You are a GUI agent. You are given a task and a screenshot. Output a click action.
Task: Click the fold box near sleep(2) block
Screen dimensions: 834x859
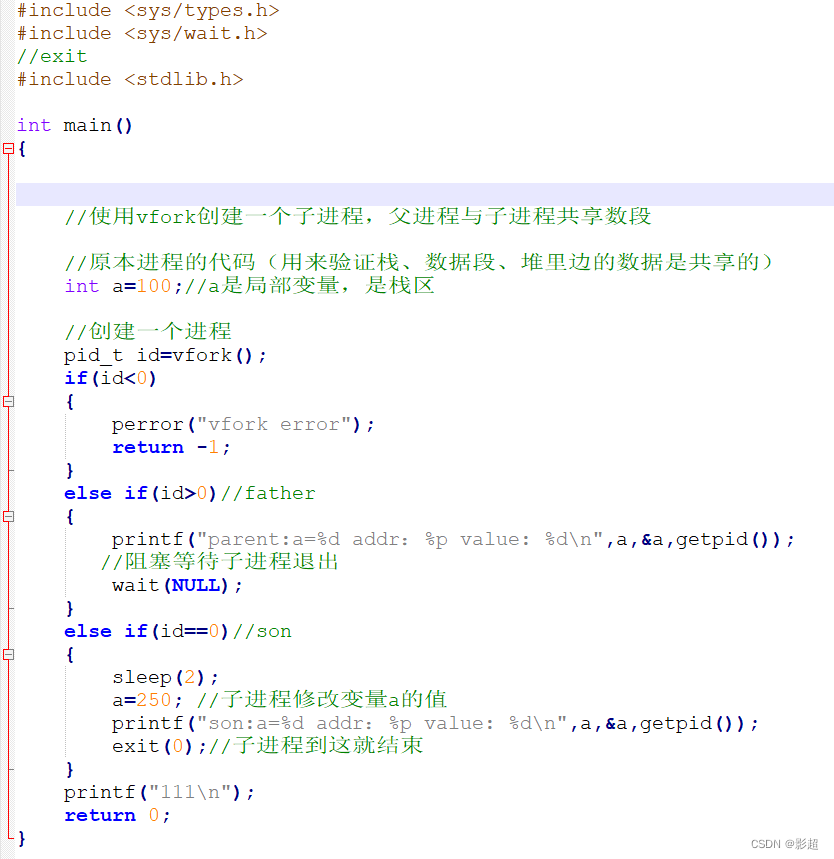8,654
